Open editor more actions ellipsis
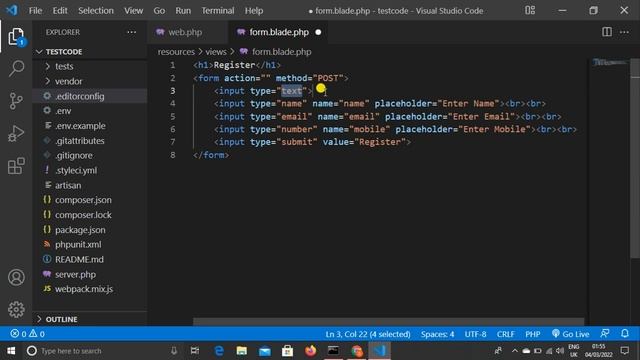 click(624, 32)
